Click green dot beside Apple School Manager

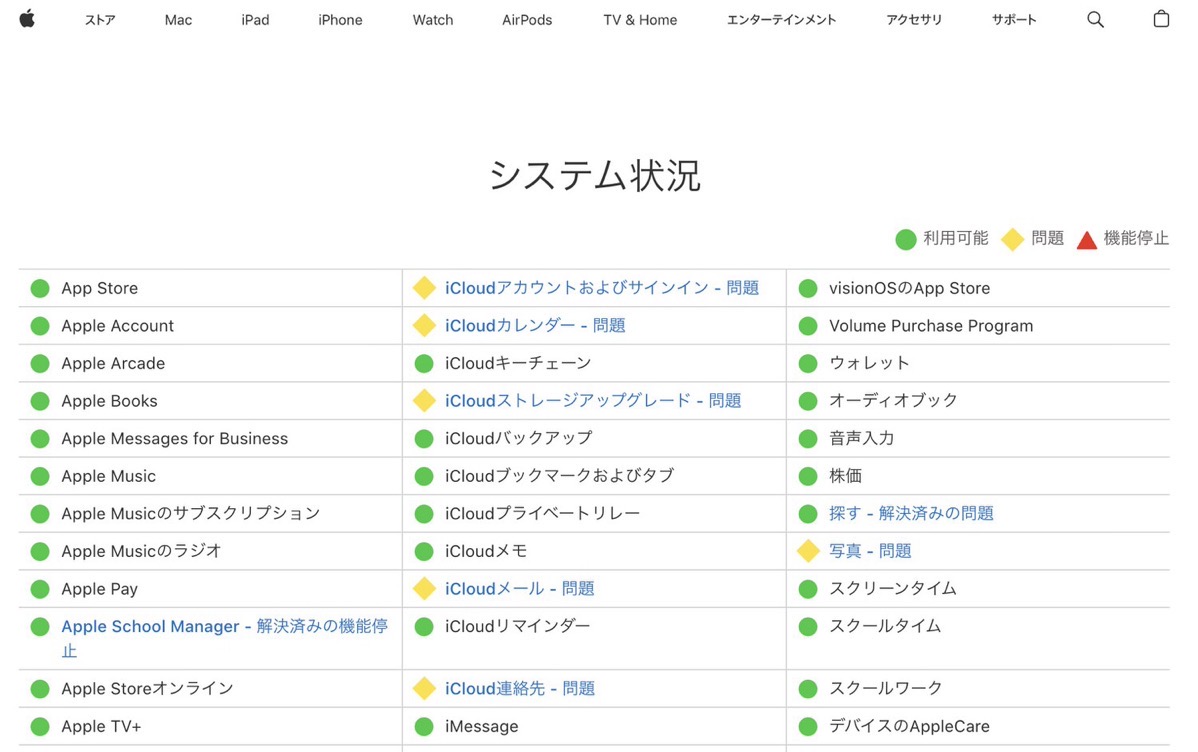tap(40, 627)
